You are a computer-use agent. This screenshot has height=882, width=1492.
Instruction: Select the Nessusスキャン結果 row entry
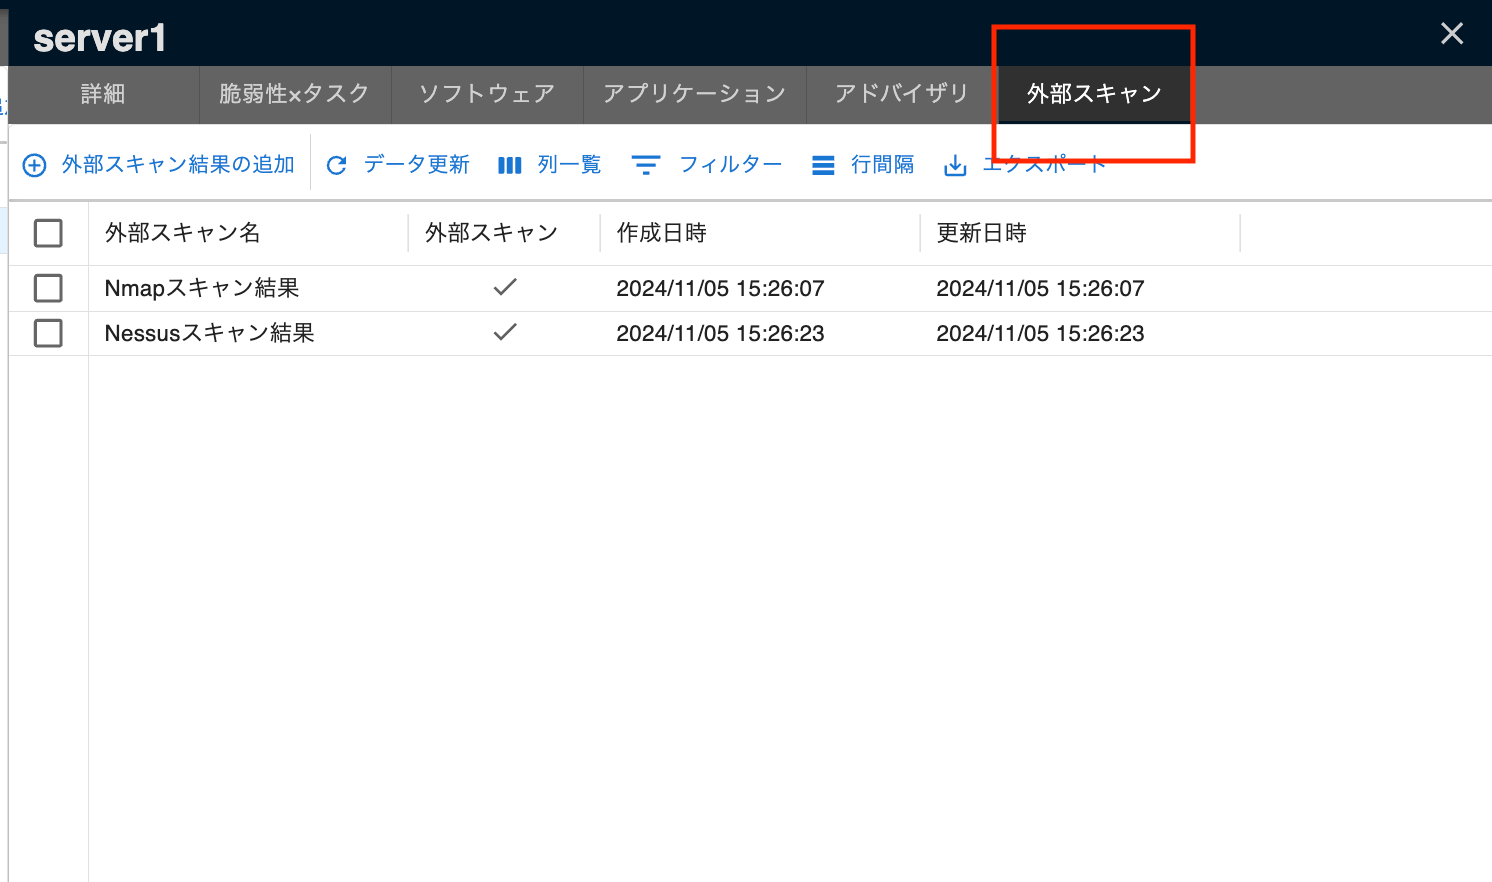pos(209,333)
